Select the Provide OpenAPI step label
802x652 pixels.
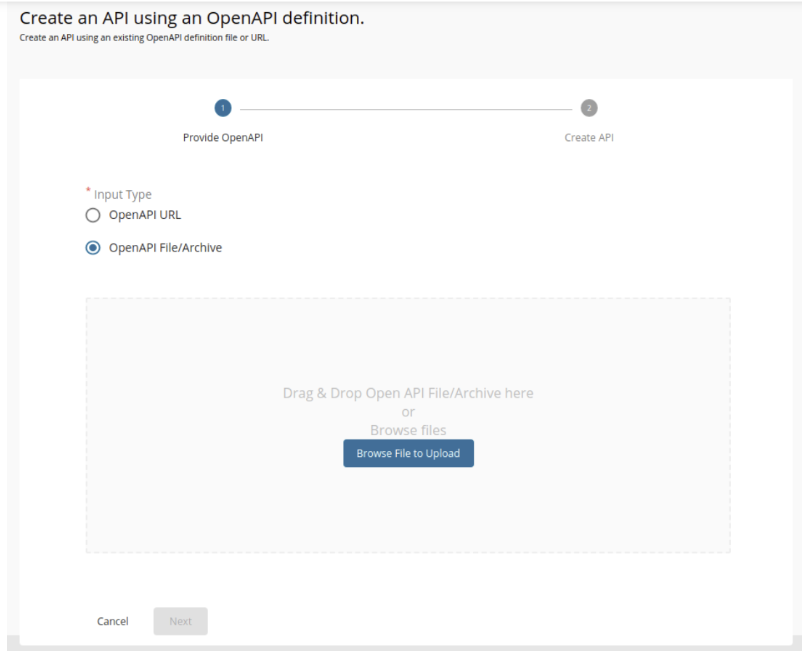pos(223,138)
